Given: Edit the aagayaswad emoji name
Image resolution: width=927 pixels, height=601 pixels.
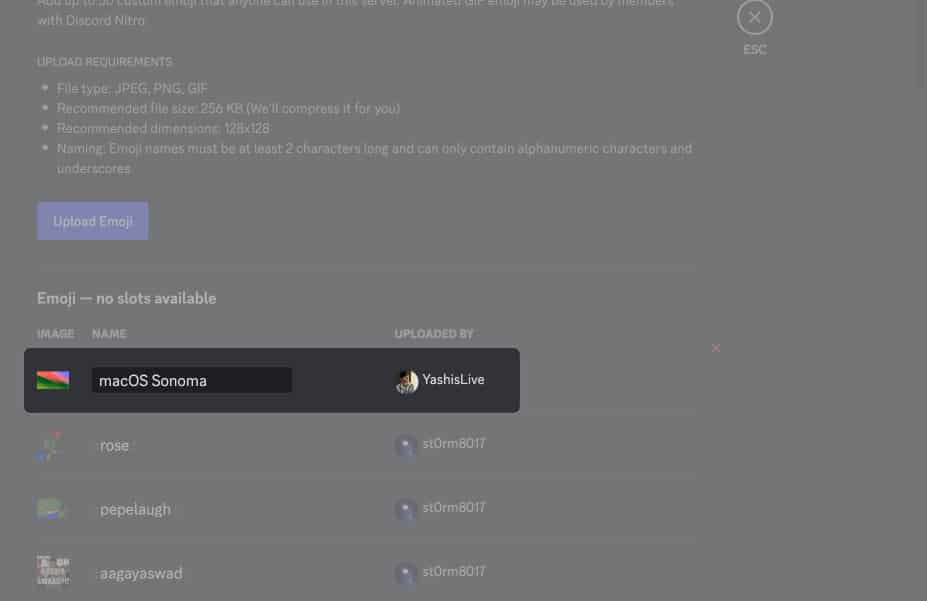Looking at the screenshot, I should 141,573.
